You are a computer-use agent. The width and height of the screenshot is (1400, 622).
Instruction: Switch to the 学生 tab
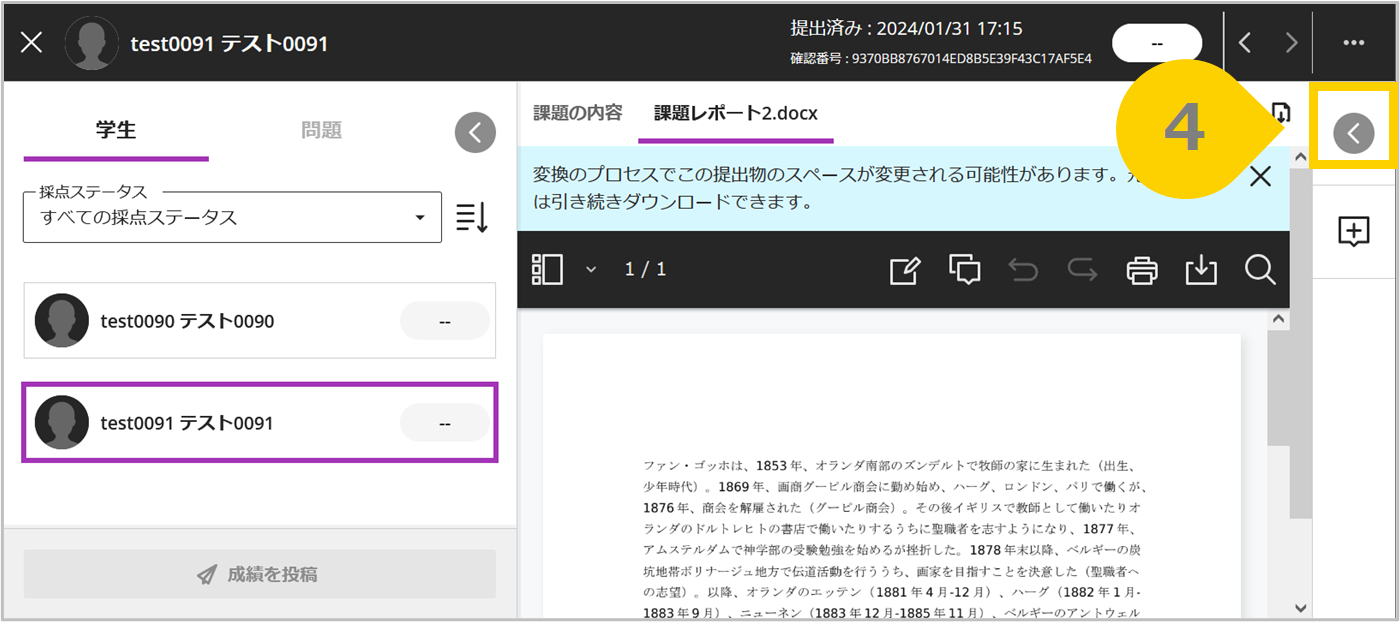pos(116,130)
